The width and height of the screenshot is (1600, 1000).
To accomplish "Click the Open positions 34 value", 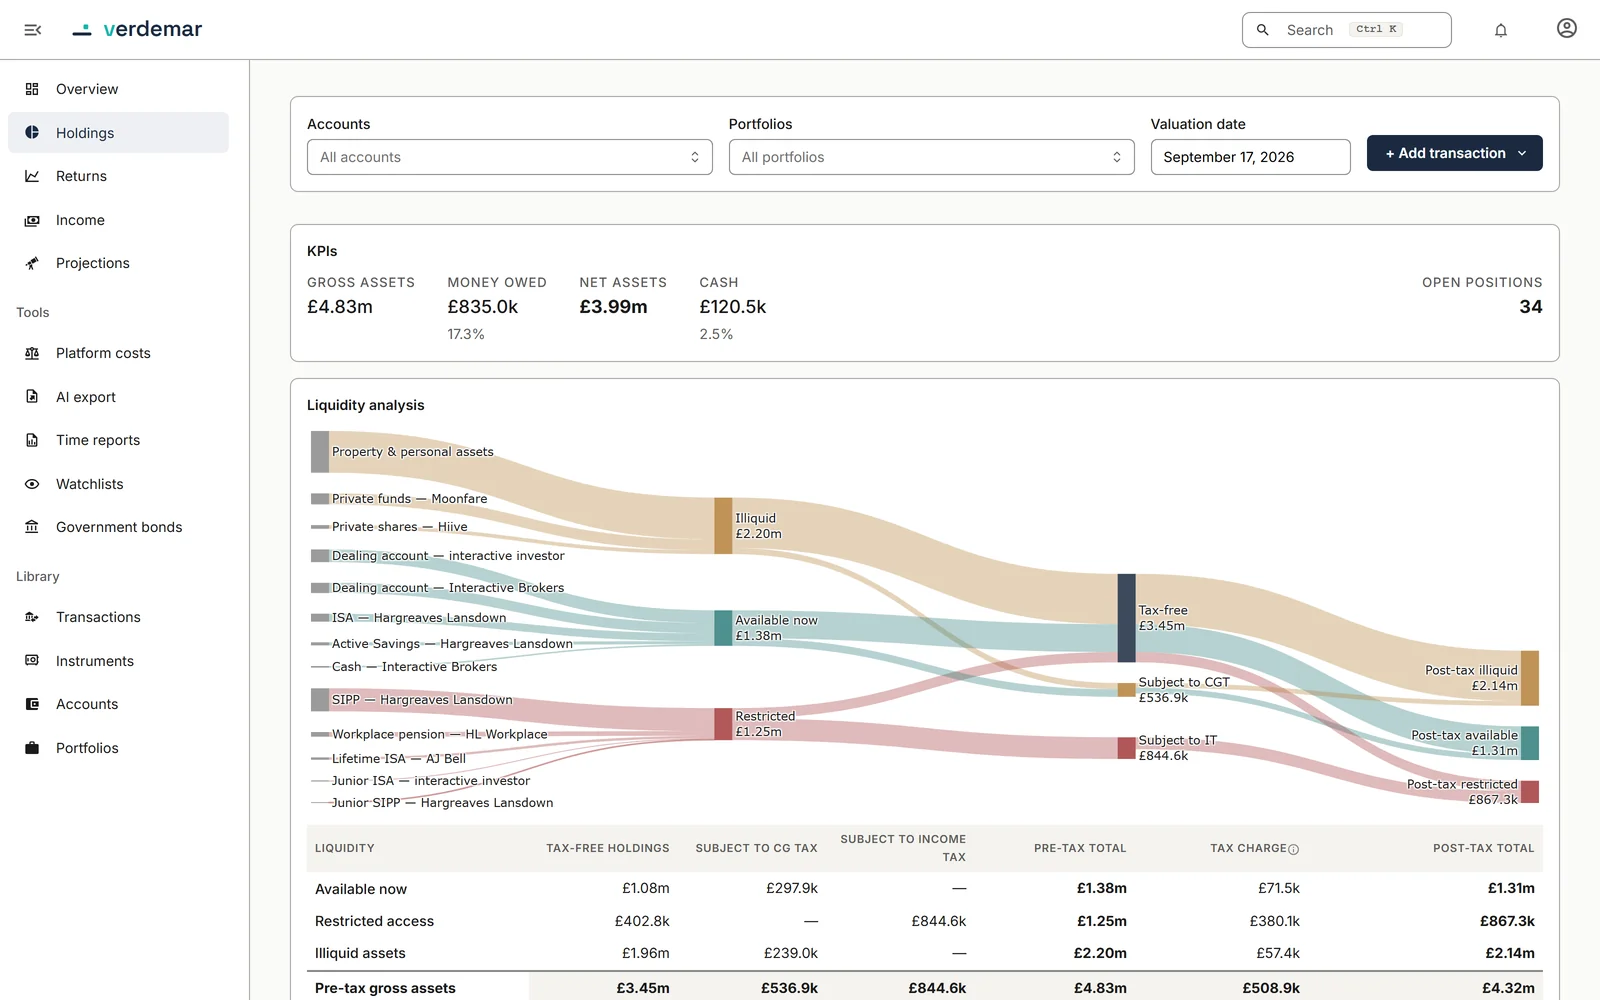I will [x=1531, y=307].
